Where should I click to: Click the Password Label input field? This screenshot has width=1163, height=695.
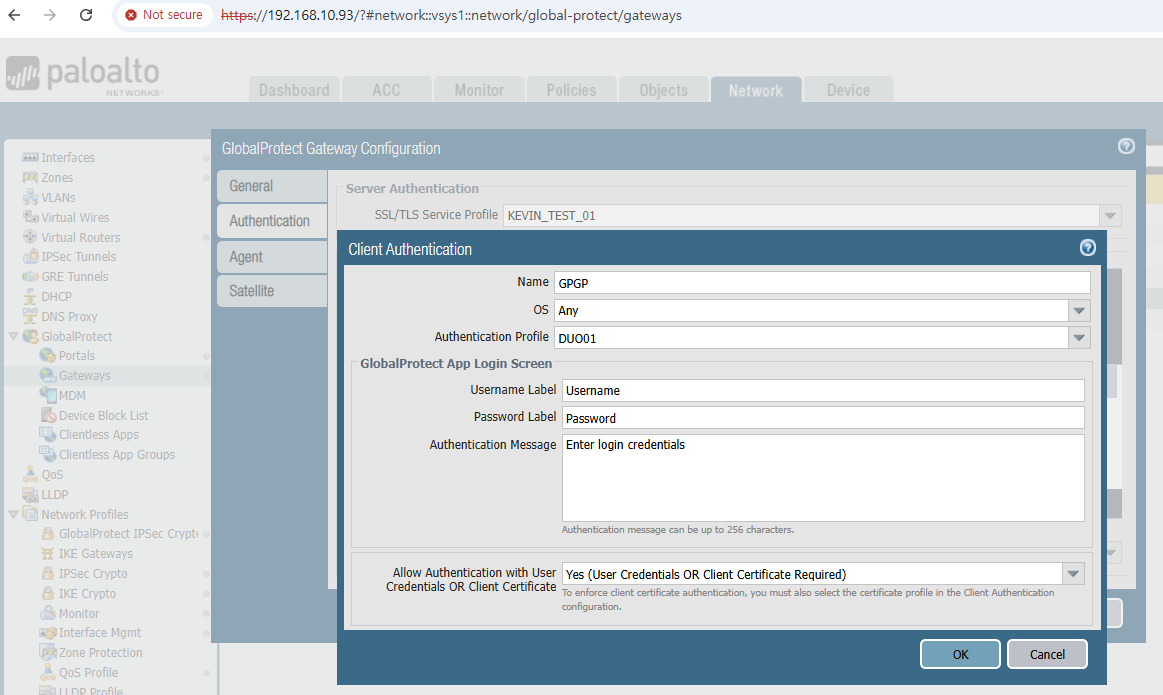[823, 418]
